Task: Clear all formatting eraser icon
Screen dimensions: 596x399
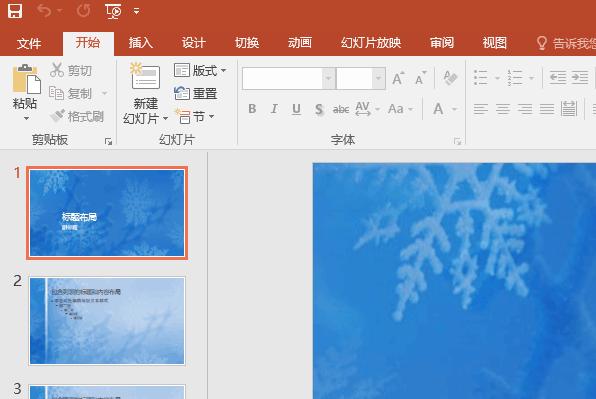Action: tap(450, 78)
